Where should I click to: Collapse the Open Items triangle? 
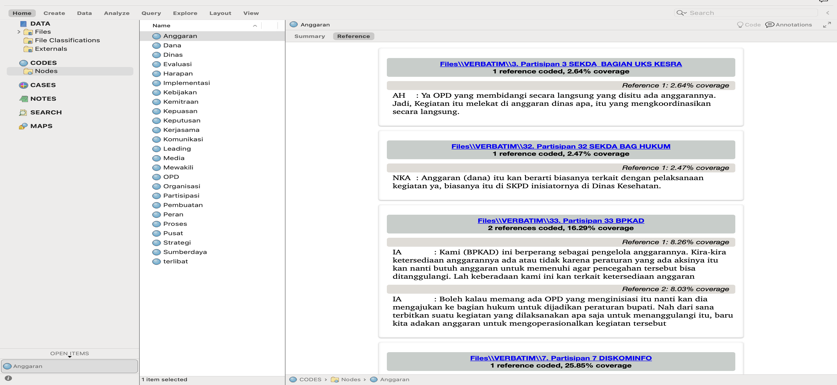click(x=69, y=357)
